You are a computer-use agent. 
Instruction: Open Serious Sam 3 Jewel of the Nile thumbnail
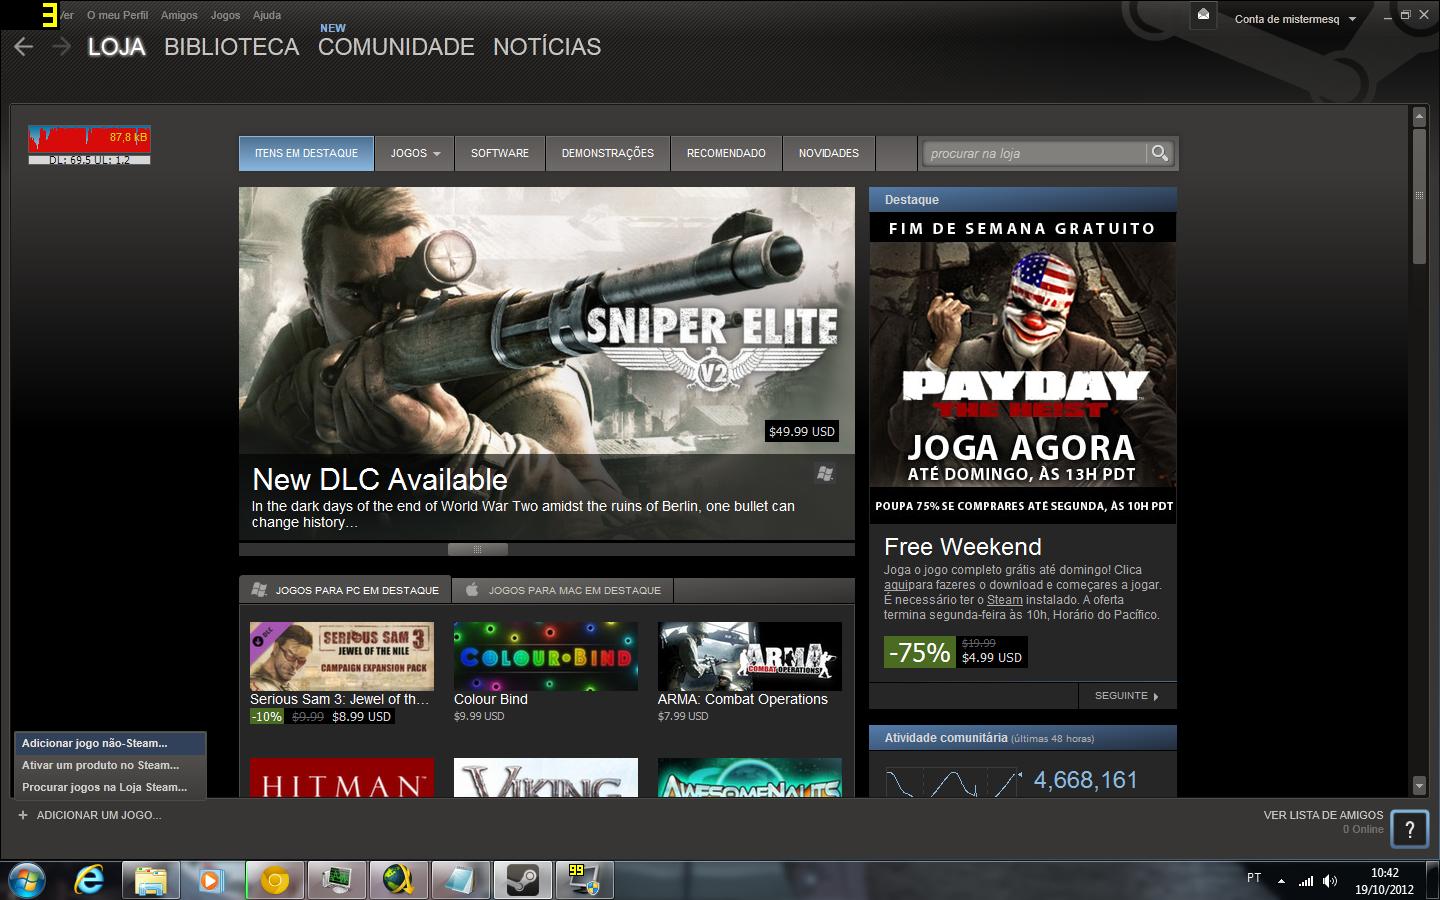click(342, 656)
